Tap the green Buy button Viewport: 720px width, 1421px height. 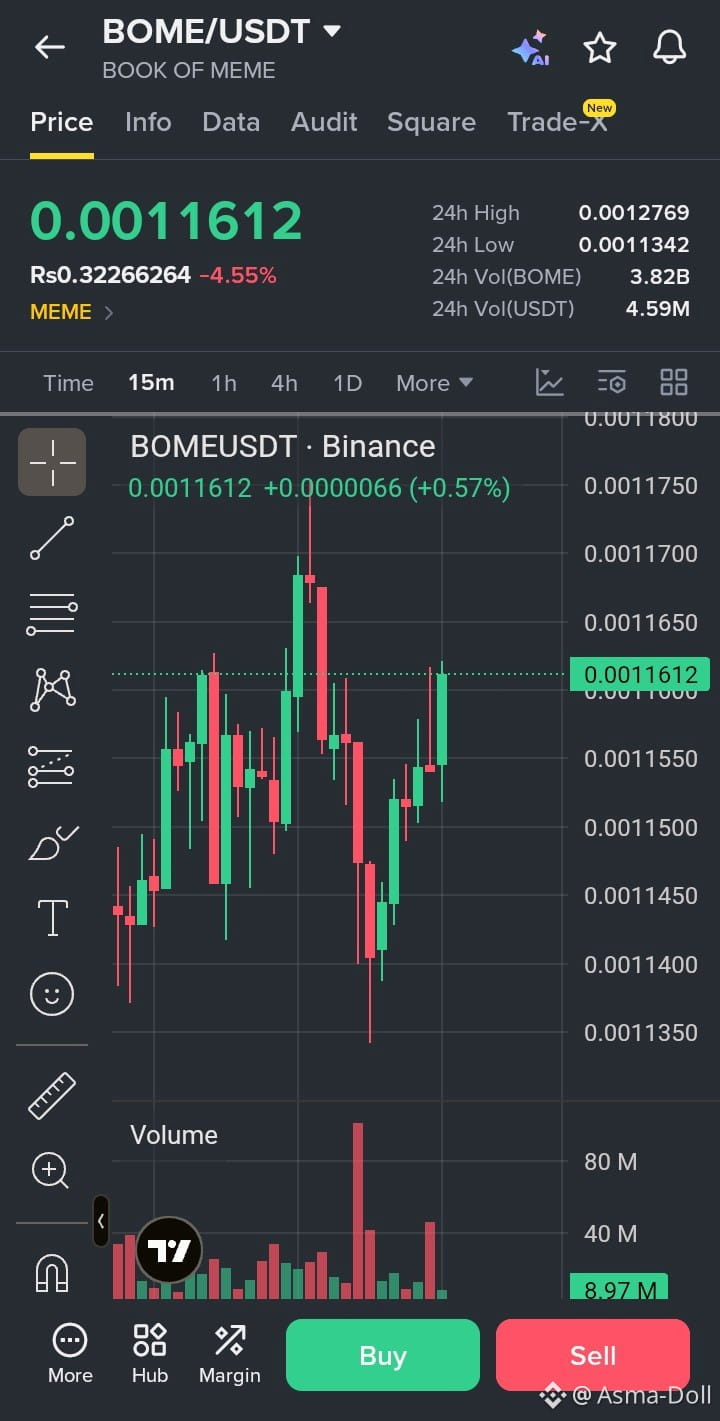tap(383, 1355)
